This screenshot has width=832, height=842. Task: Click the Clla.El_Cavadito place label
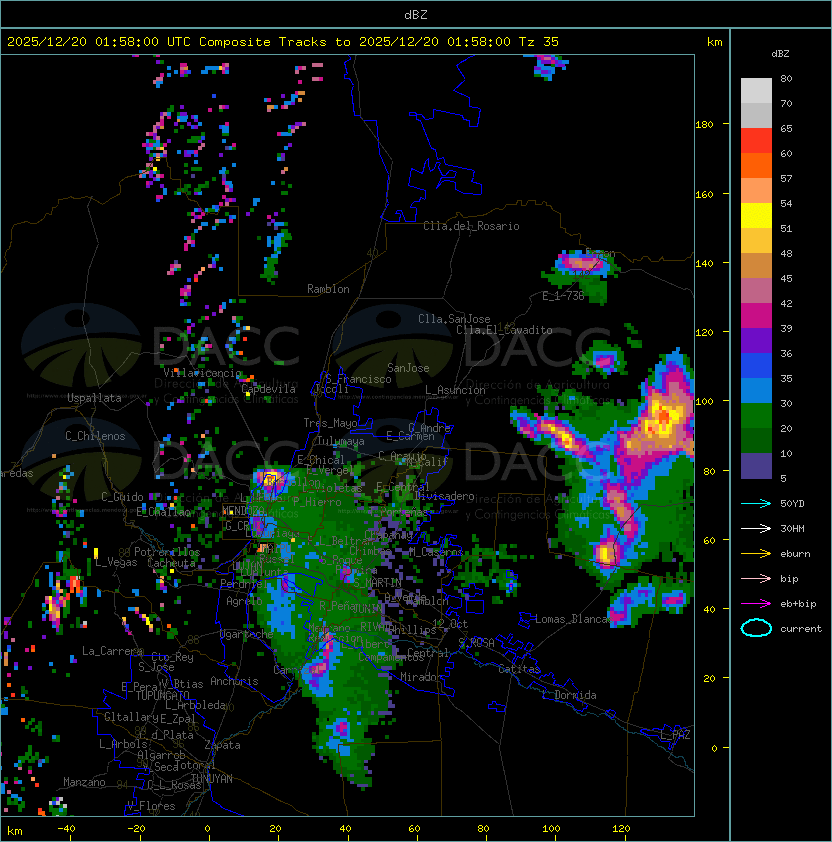pyautogui.click(x=504, y=330)
